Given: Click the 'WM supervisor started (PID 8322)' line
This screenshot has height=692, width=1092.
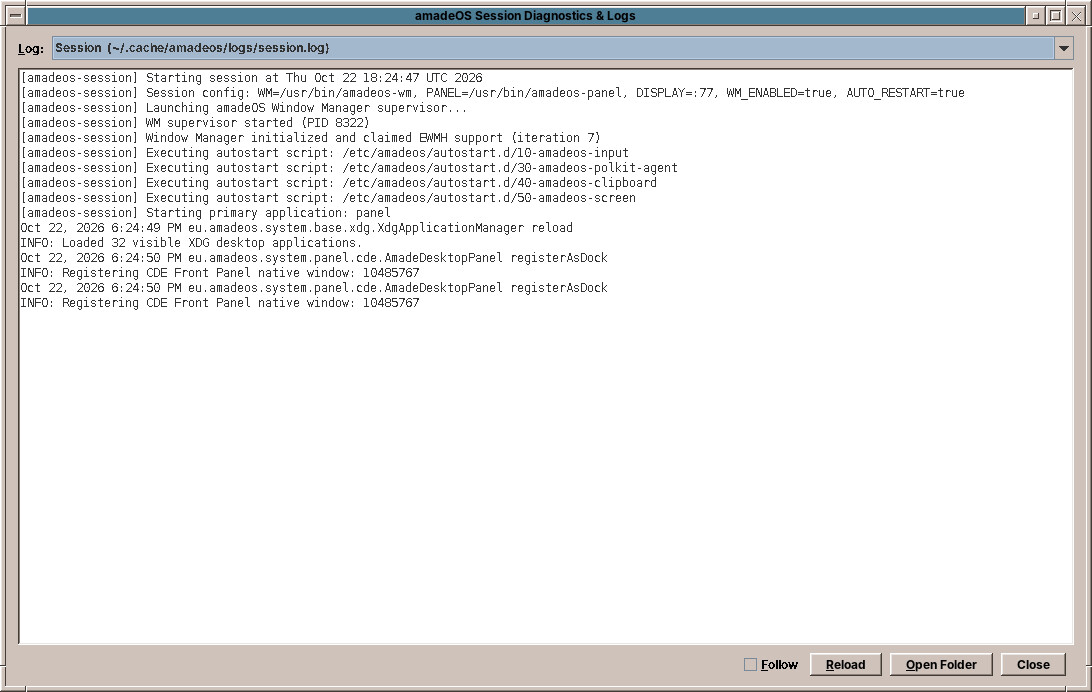Looking at the screenshot, I should point(195,123).
